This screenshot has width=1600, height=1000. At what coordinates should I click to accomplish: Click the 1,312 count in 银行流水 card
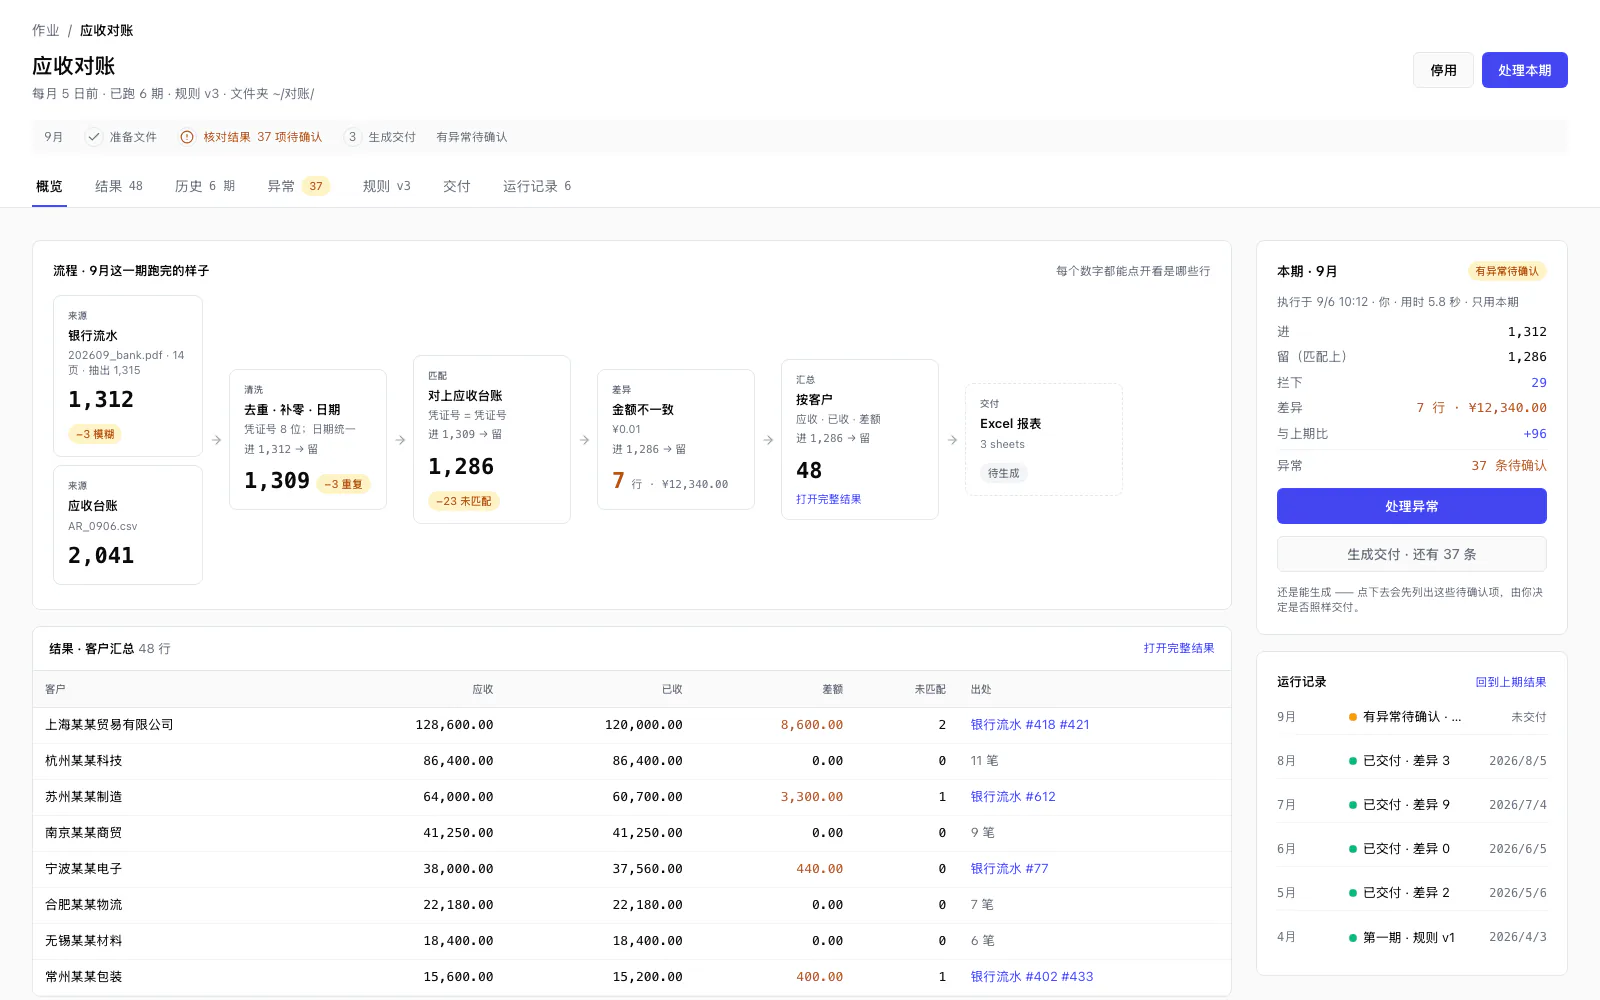(x=101, y=399)
